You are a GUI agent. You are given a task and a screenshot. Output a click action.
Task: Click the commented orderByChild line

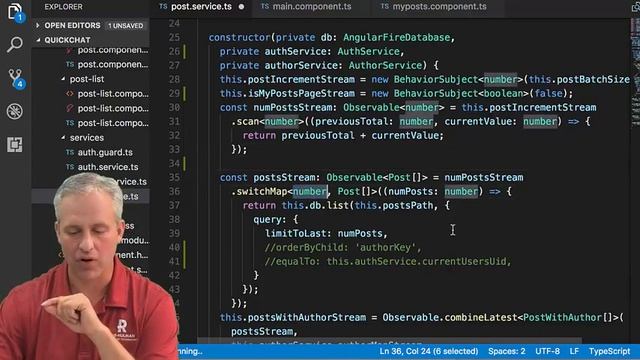tap(342, 247)
